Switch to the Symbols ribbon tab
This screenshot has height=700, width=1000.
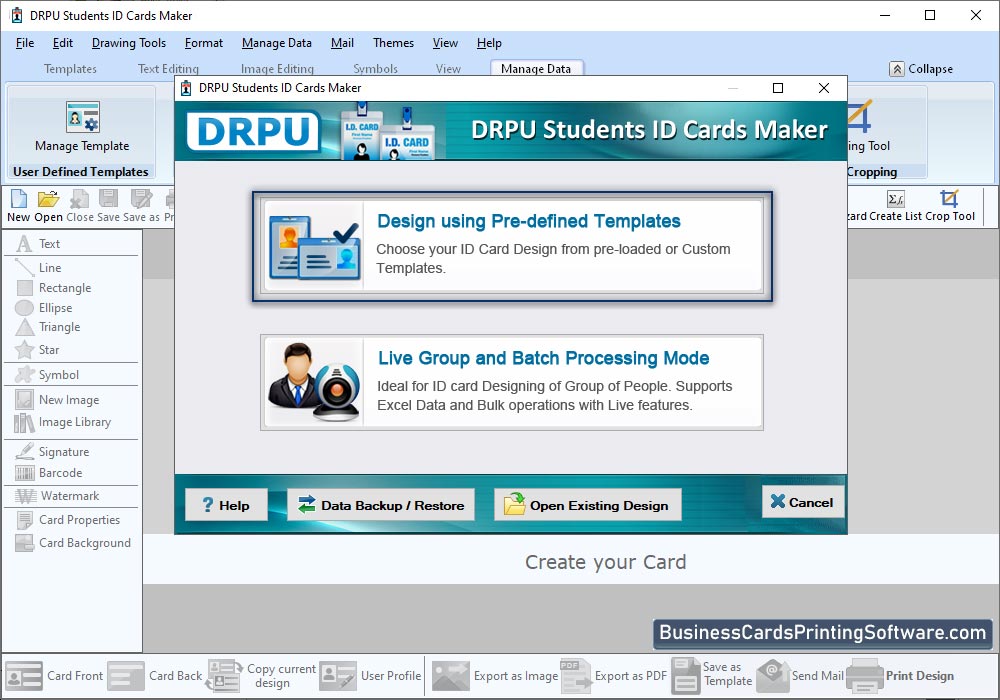click(x=376, y=69)
